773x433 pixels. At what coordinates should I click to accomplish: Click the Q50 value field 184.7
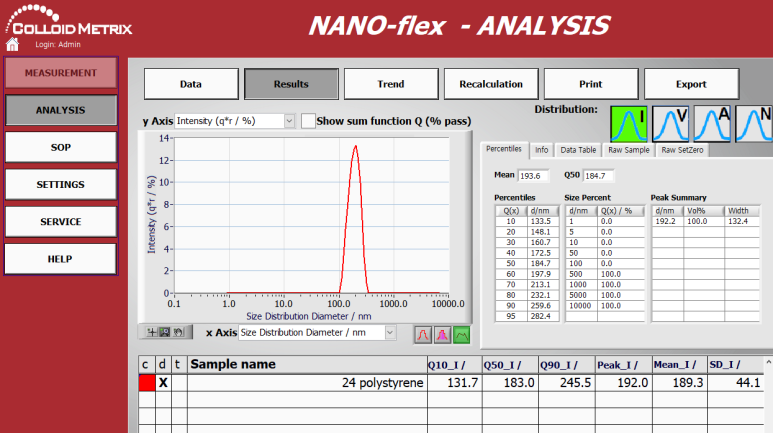[598, 176]
